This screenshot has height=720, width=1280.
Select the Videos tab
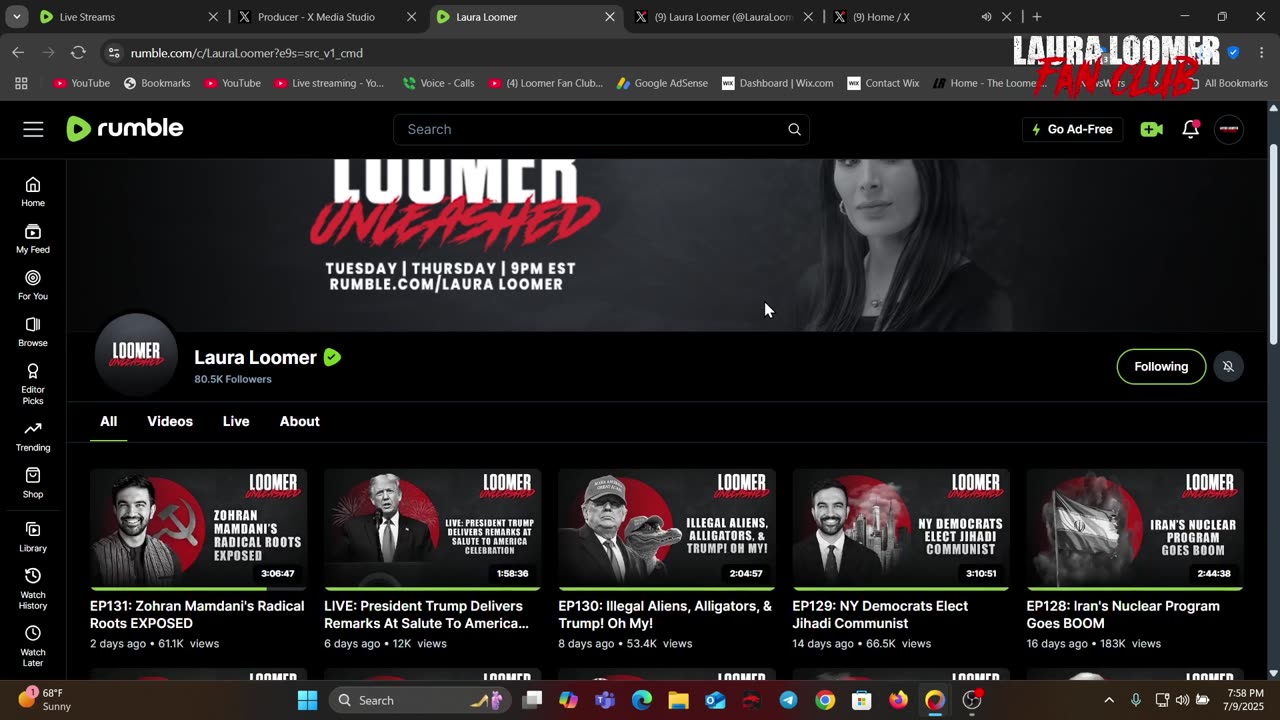pos(170,421)
